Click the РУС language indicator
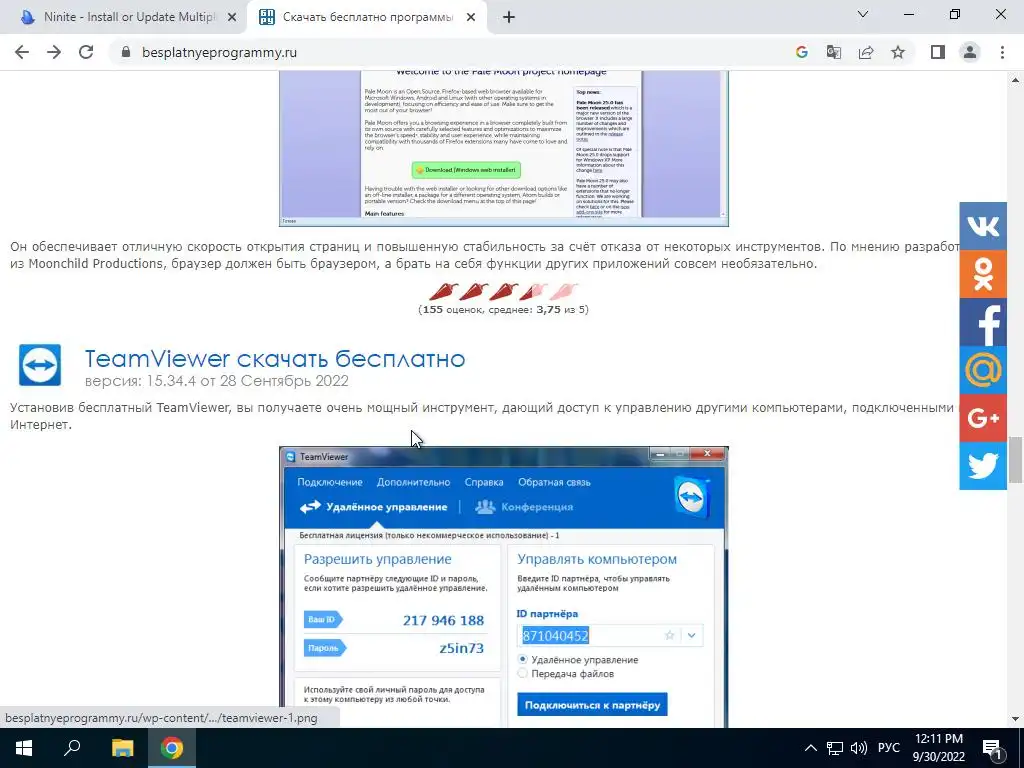The width and height of the screenshot is (1024, 768). tap(889, 748)
